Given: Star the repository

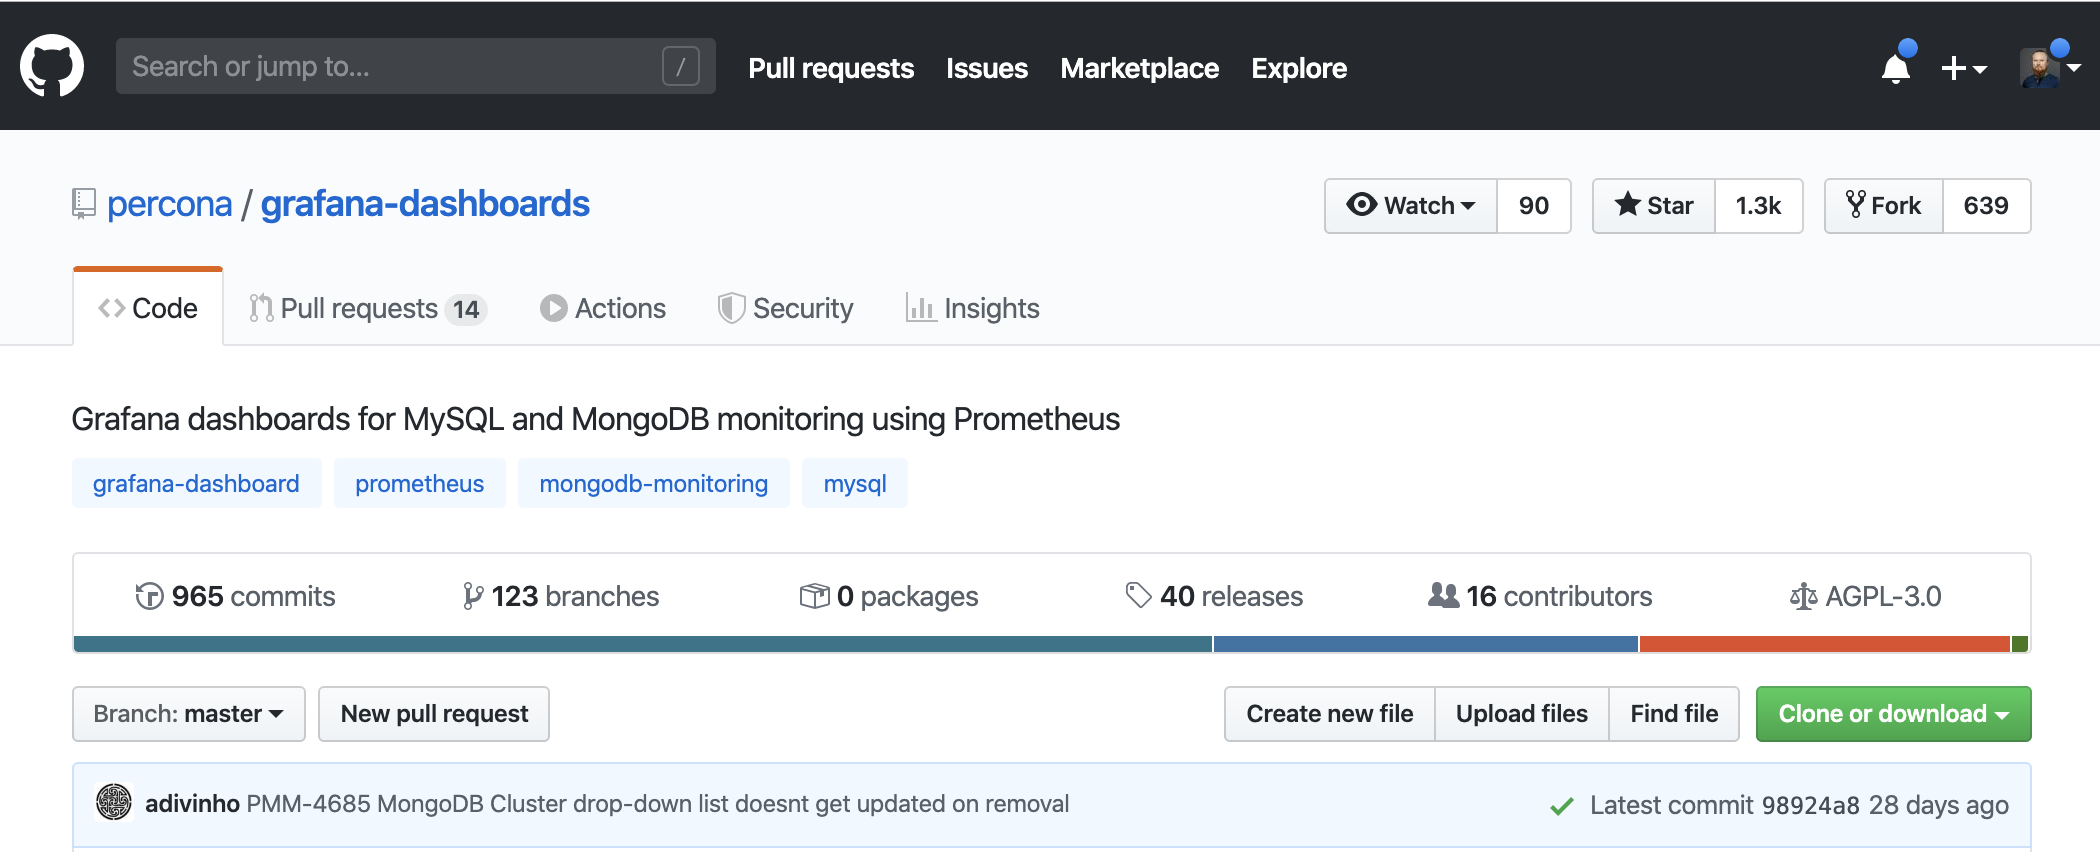Looking at the screenshot, I should click(x=1654, y=206).
